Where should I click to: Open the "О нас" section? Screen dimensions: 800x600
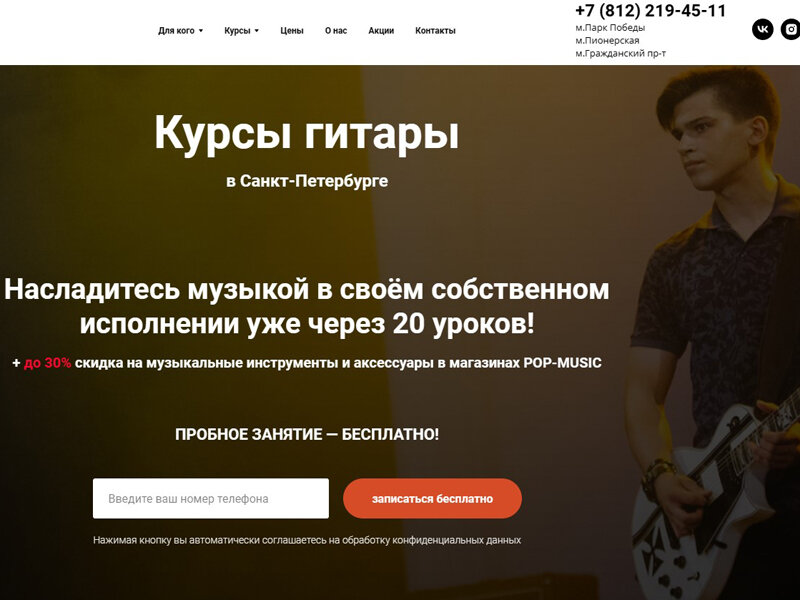tap(336, 31)
